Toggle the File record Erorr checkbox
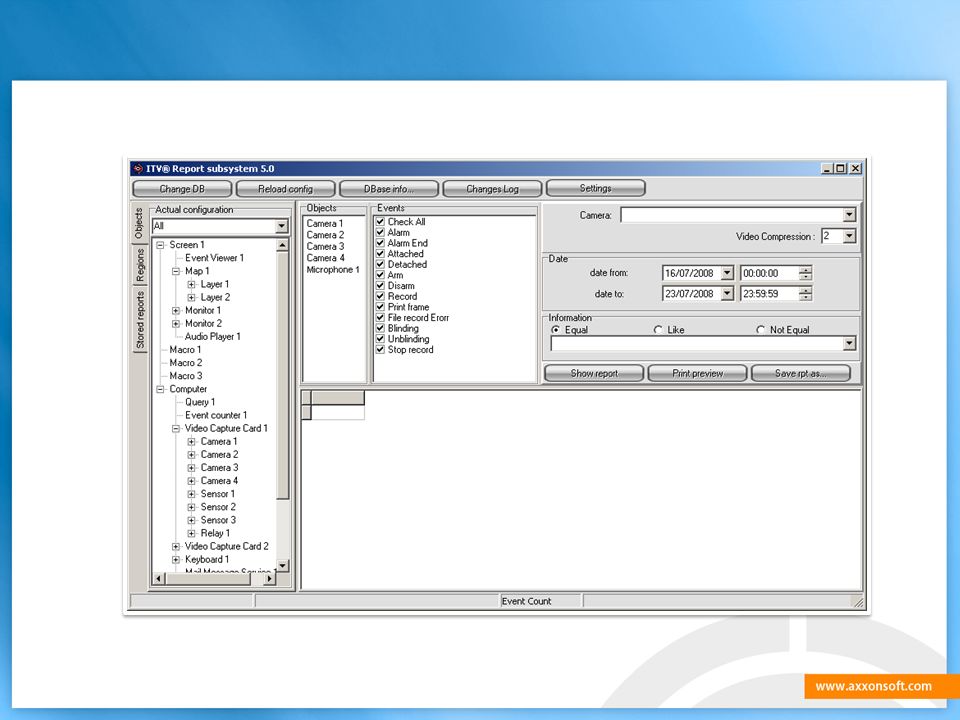 pos(380,318)
